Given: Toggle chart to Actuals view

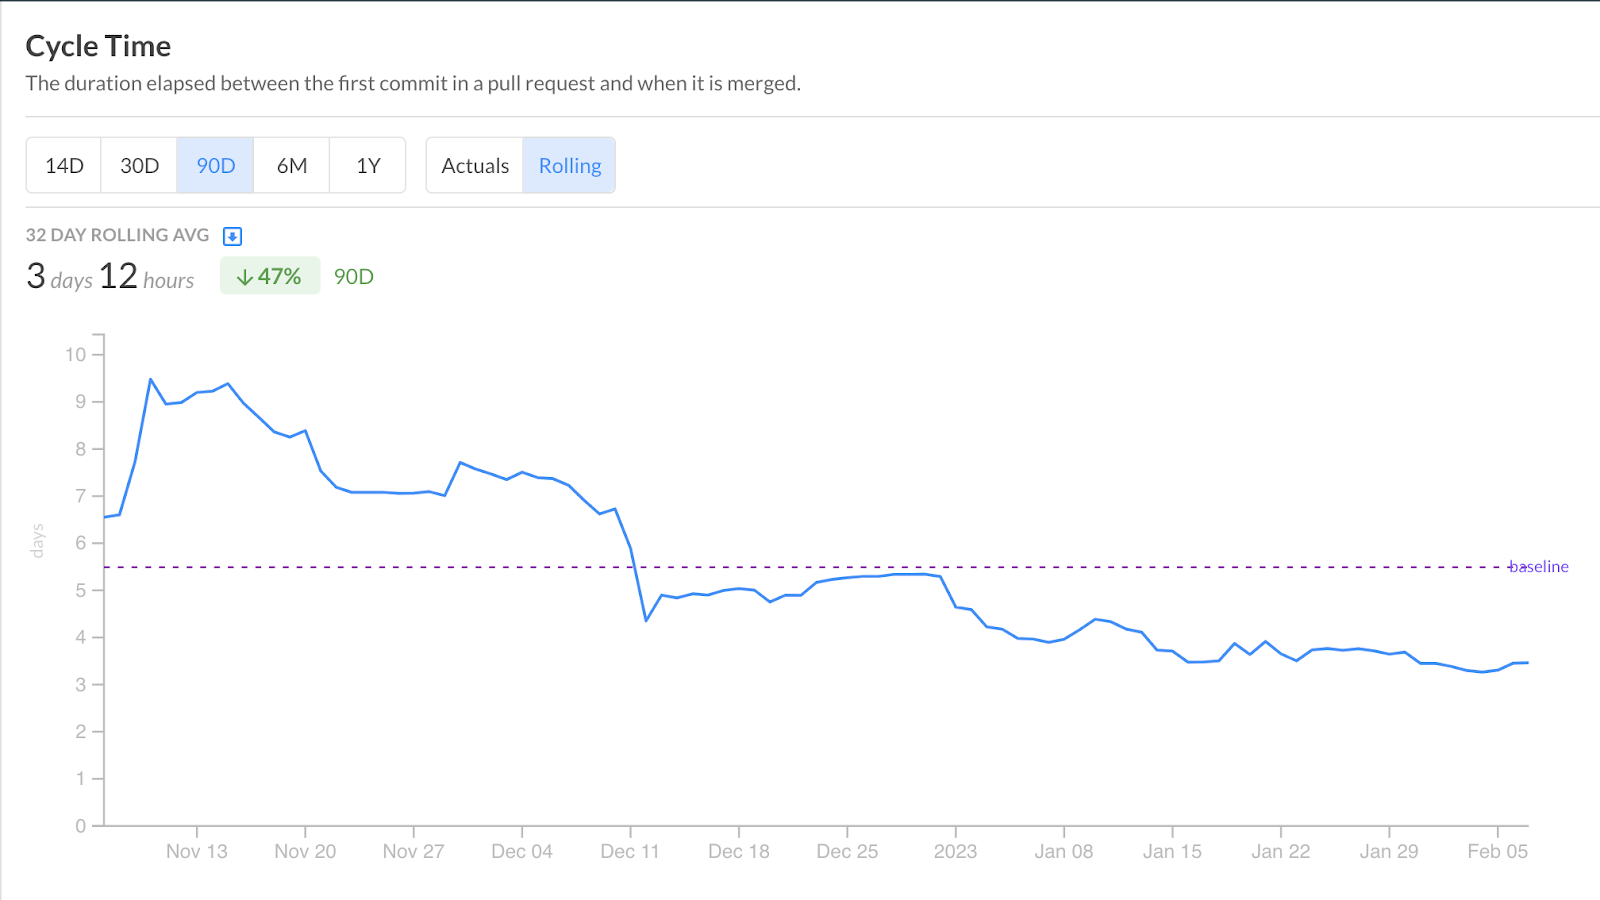Looking at the screenshot, I should point(475,166).
